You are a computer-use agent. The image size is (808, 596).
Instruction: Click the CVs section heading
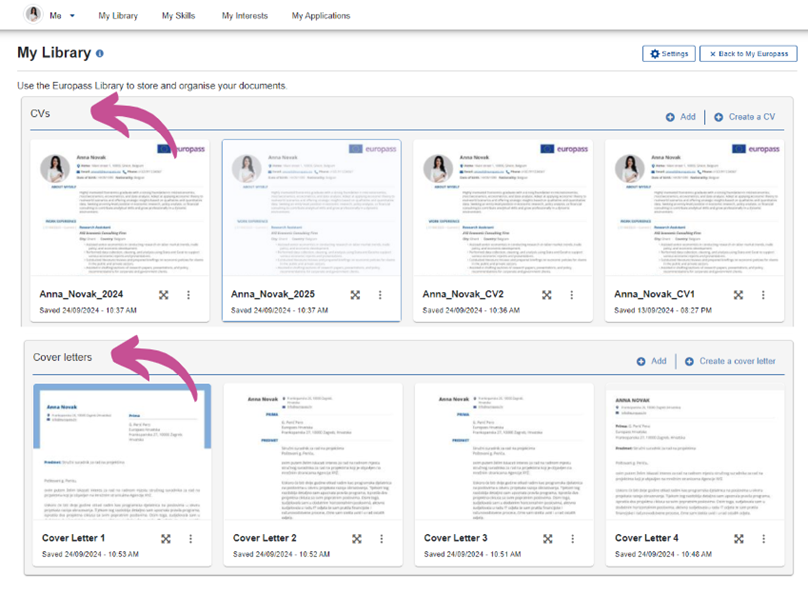40,113
